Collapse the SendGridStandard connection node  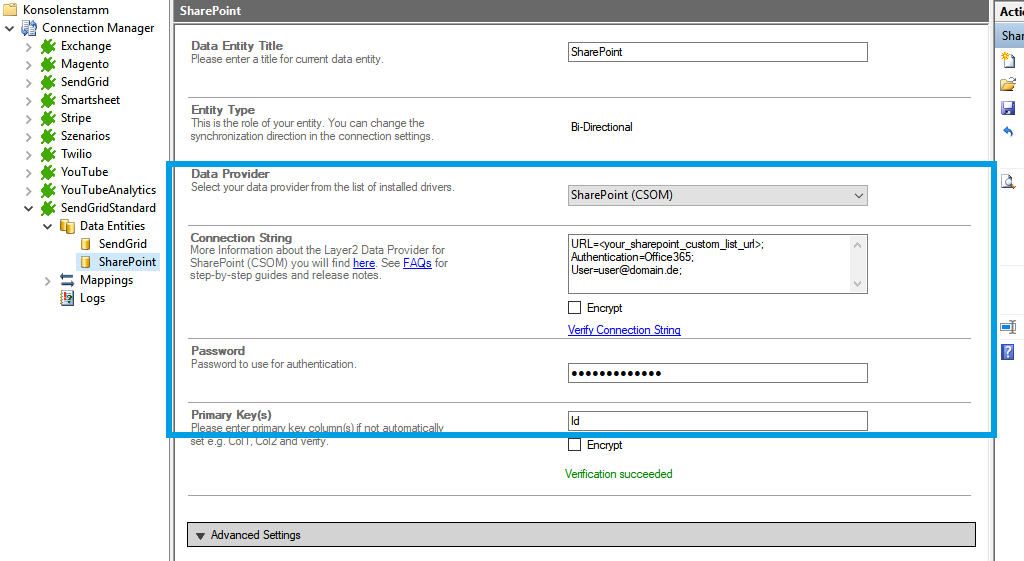[29, 208]
